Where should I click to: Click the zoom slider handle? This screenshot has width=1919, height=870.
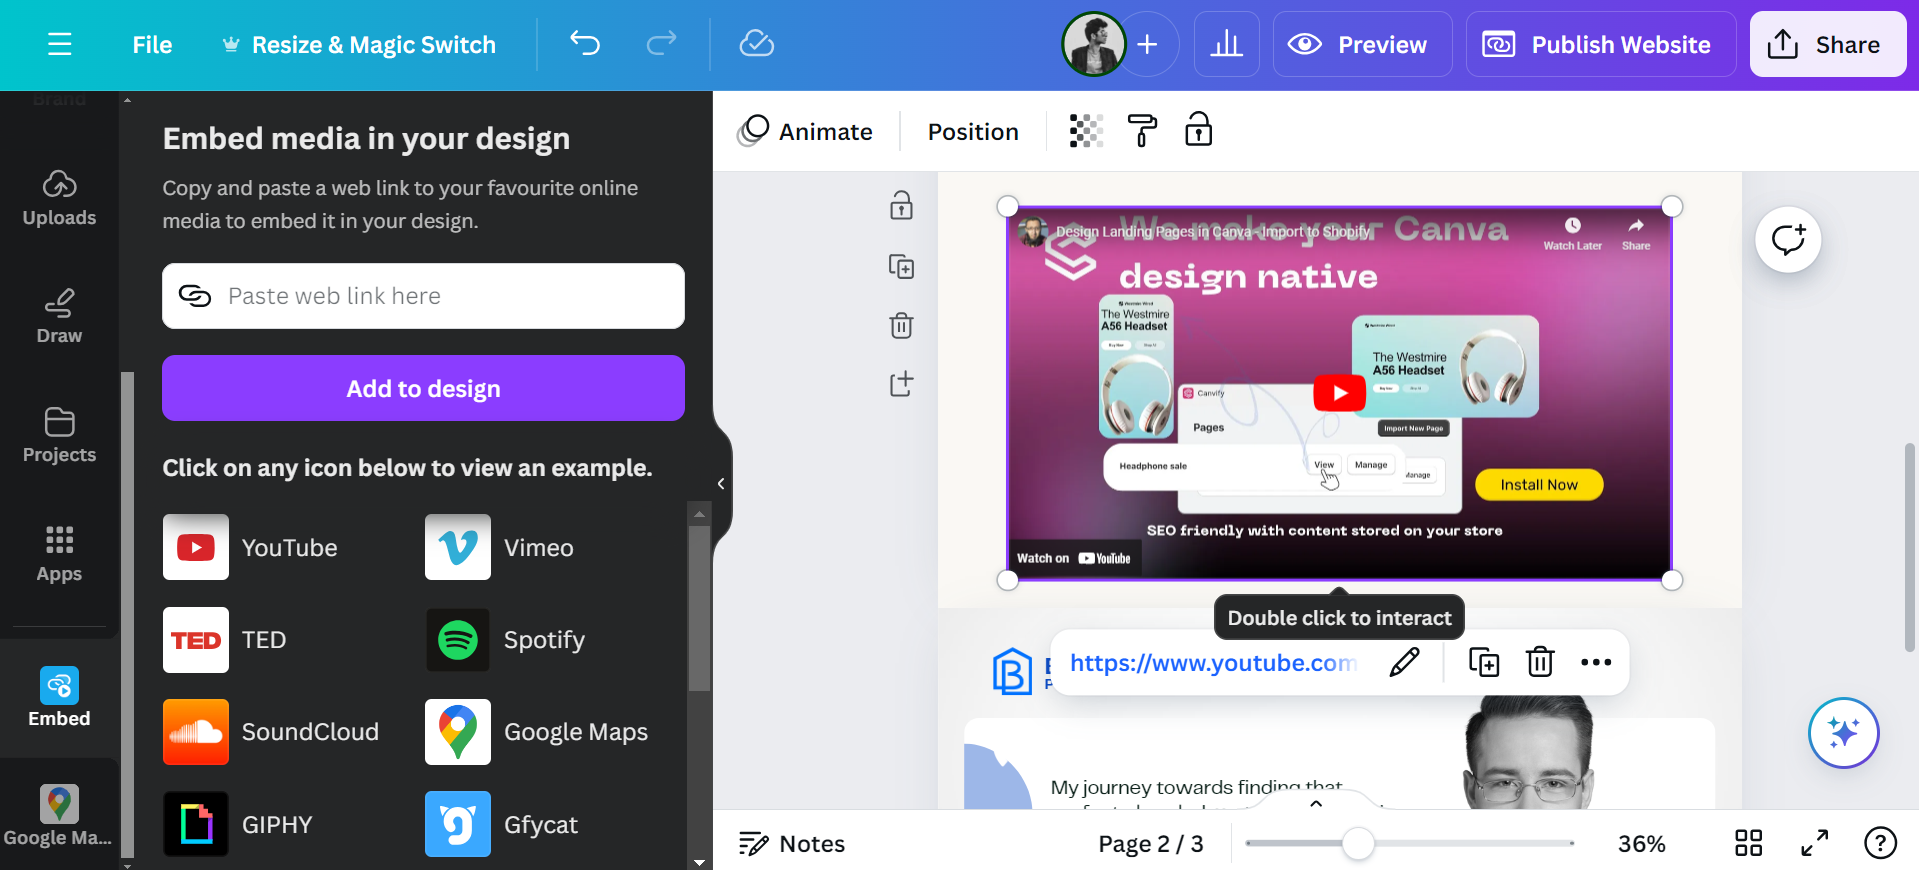pos(1358,843)
